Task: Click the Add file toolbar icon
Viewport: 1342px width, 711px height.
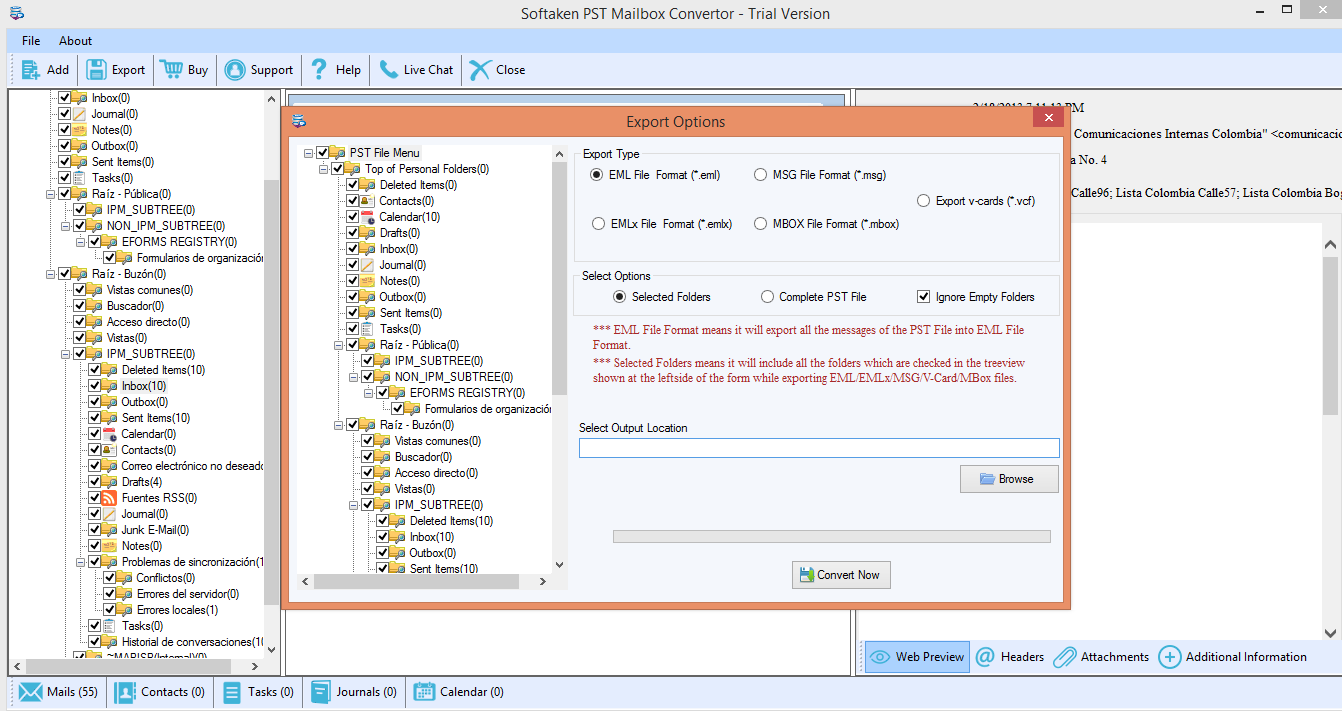Action: pyautogui.click(x=31, y=70)
